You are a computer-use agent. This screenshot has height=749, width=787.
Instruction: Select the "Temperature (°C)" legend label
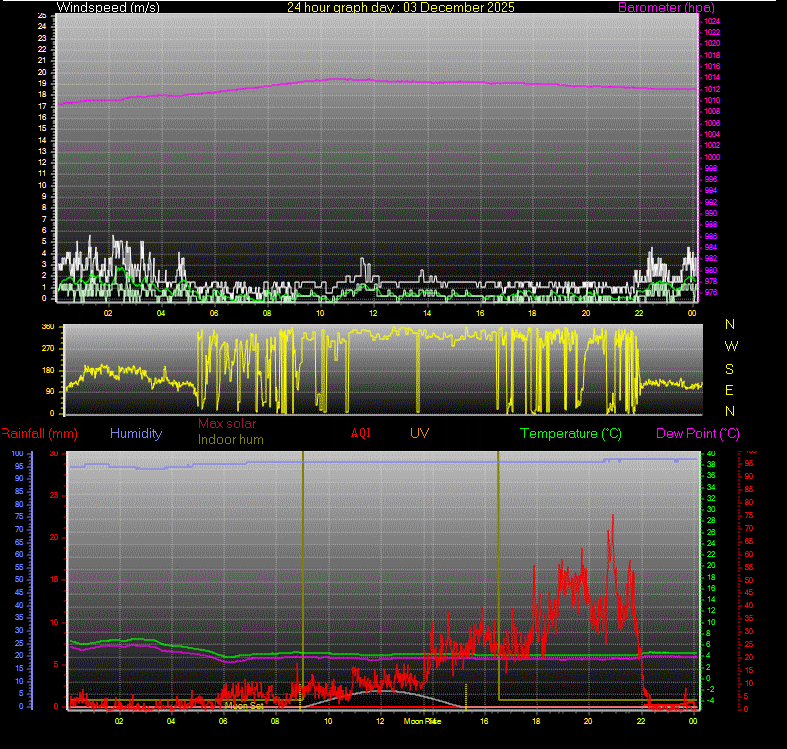click(571, 433)
